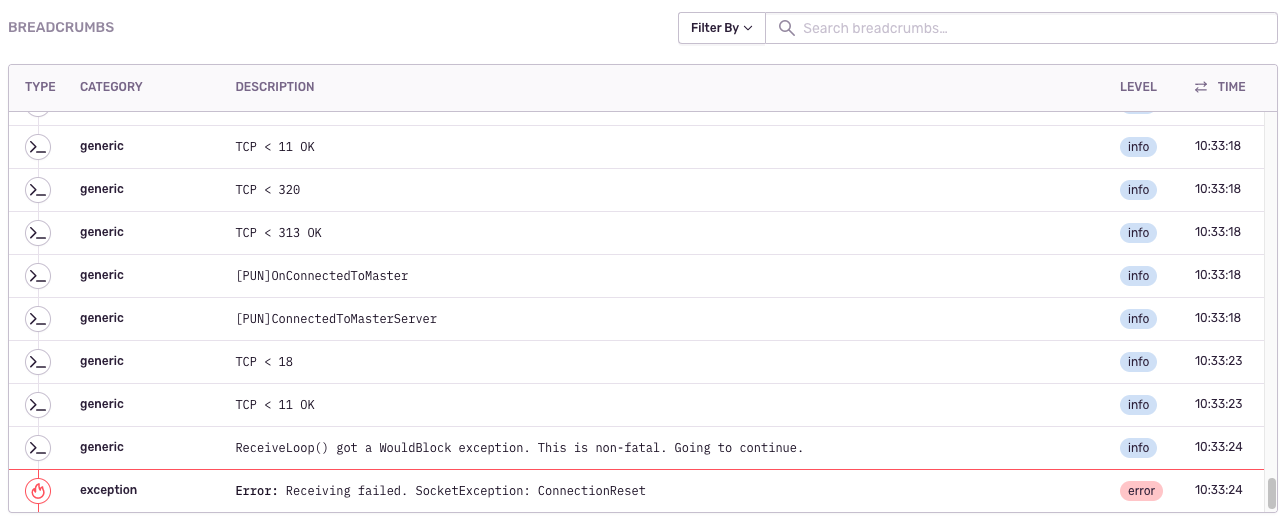Click time 10:33:23 in 'TCP < 18' row
1286x519 pixels.
pyautogui.click(x=1218, y=362)
